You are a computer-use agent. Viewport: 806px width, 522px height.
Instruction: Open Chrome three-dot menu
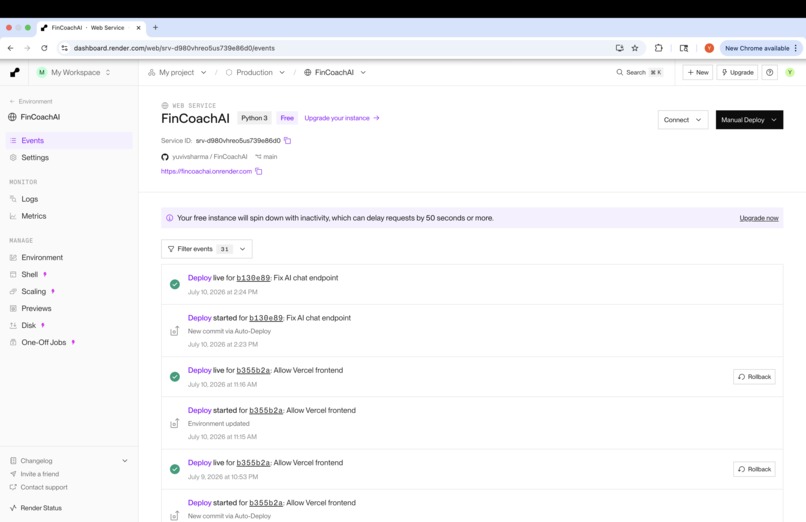(796, 48)
